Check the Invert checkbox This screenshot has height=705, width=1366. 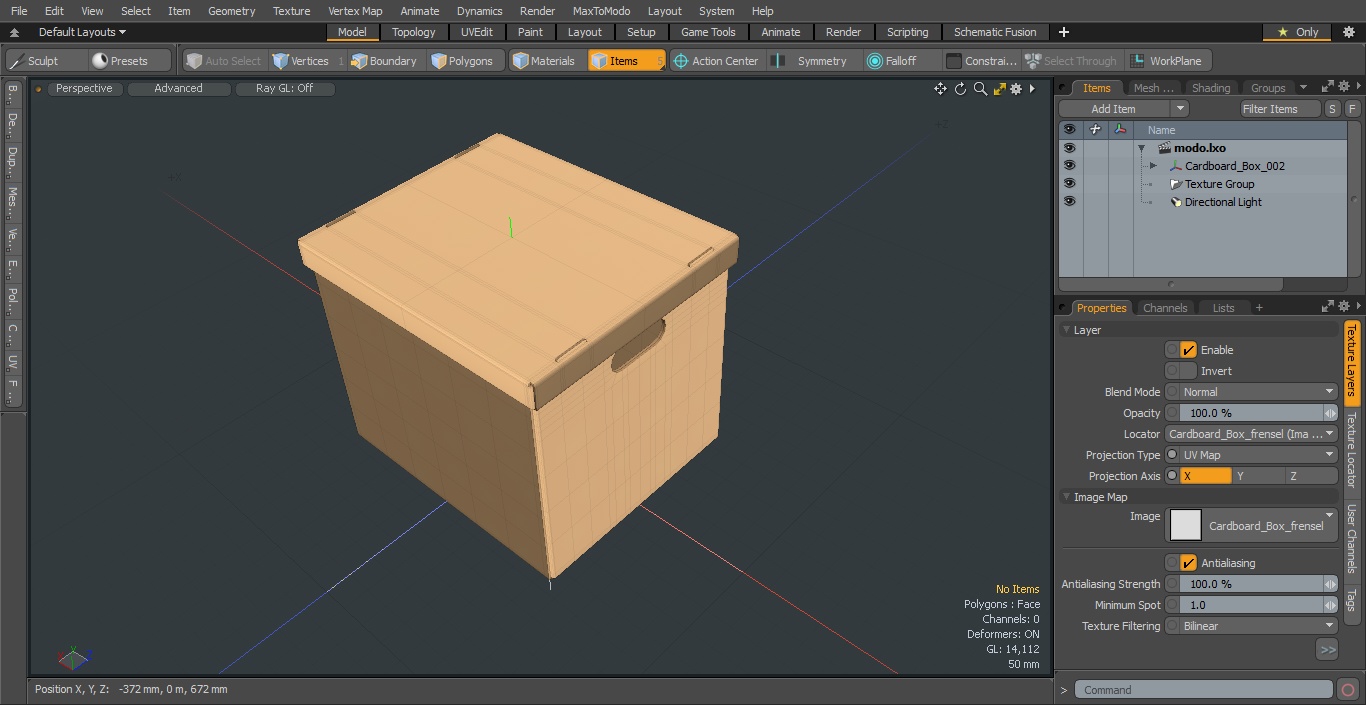1188,371
